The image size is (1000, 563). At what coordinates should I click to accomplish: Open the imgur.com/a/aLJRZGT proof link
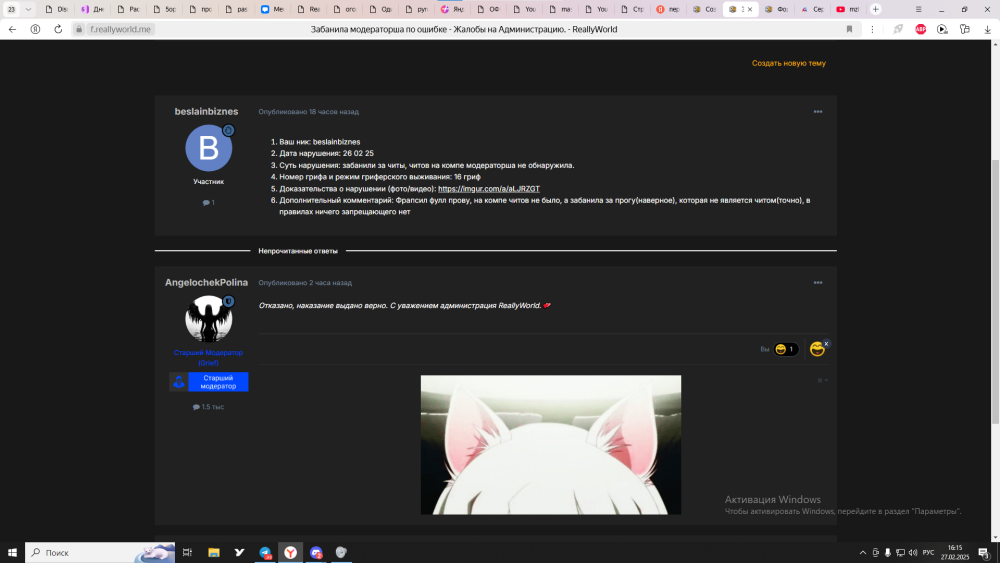point(489,189)
